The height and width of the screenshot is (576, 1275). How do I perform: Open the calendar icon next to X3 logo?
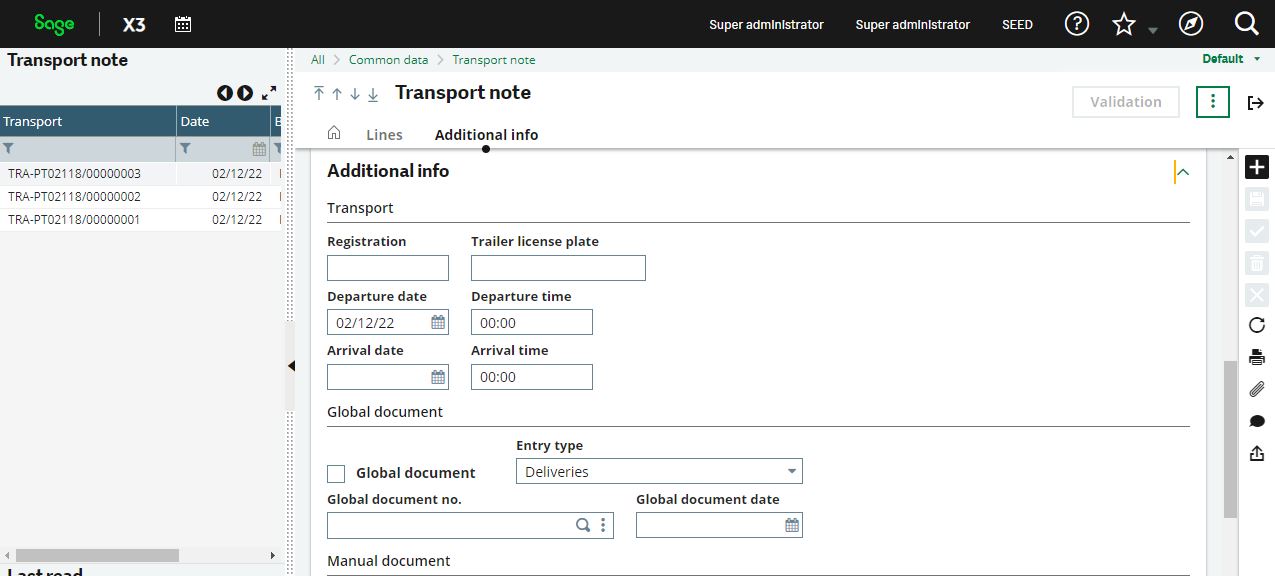tap(183, 24)
